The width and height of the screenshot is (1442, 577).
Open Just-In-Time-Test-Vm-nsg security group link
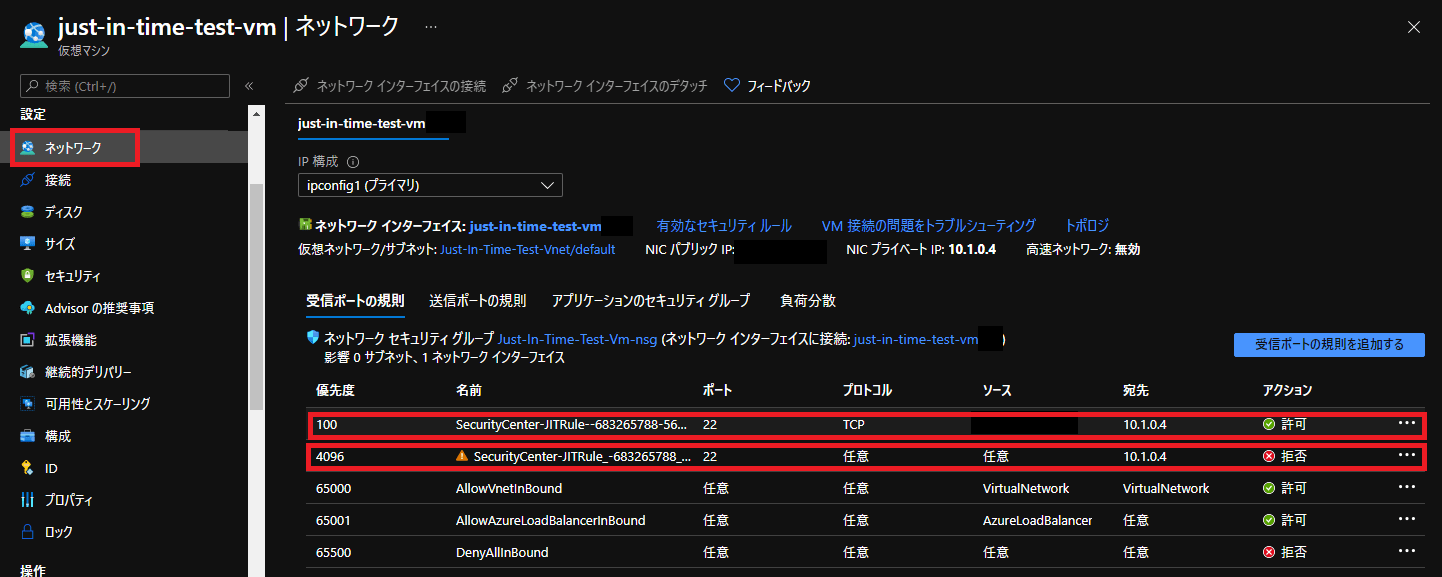[577, 340]
